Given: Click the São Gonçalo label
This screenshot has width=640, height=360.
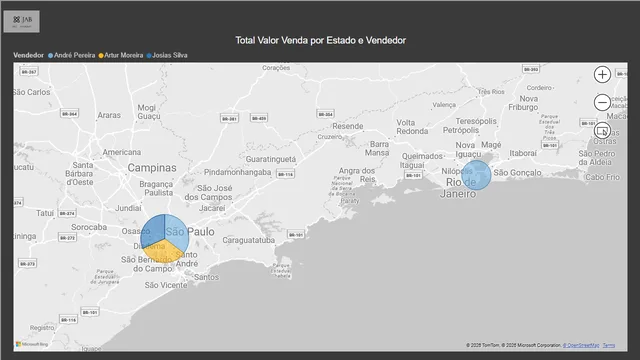Looking at the screenshot, I should [517, 173].
